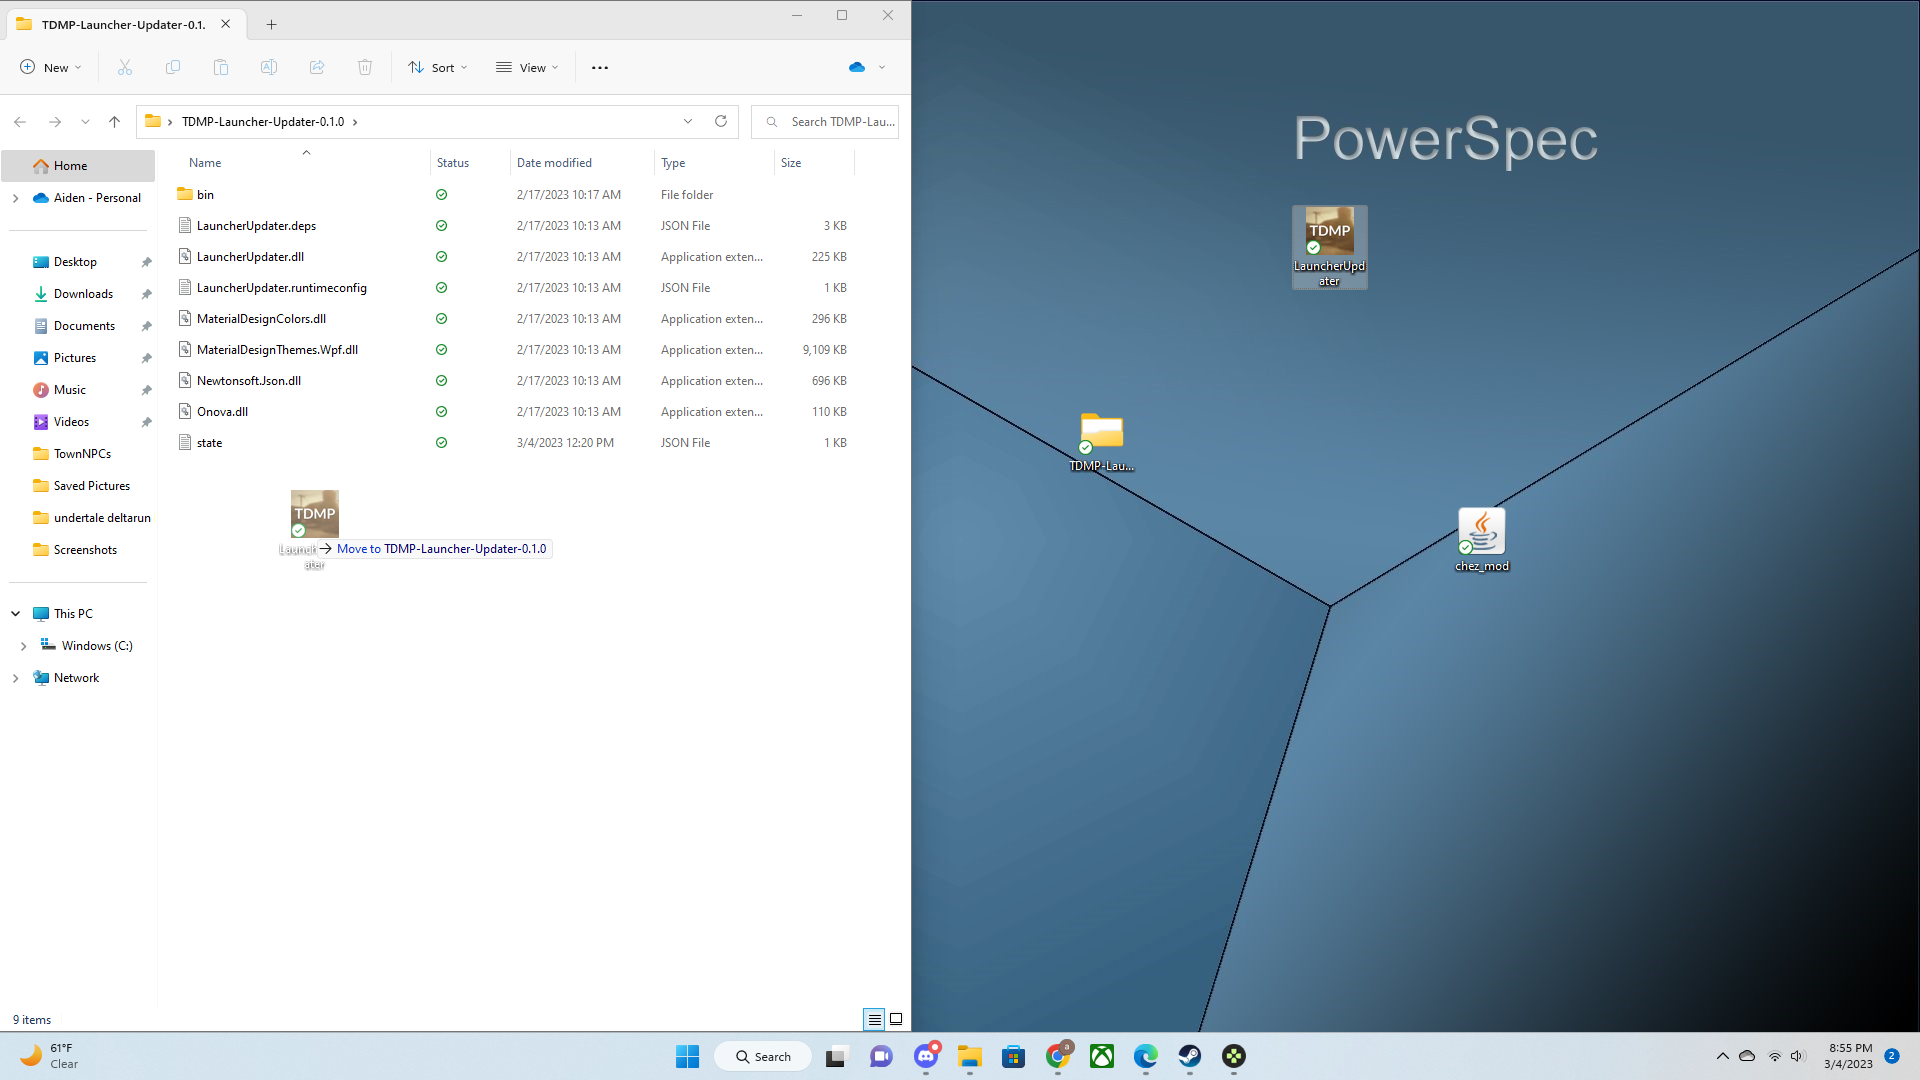Switch to details view toggle in status bar
Screen dimensions: 1920x1080
click(874, 1019)
